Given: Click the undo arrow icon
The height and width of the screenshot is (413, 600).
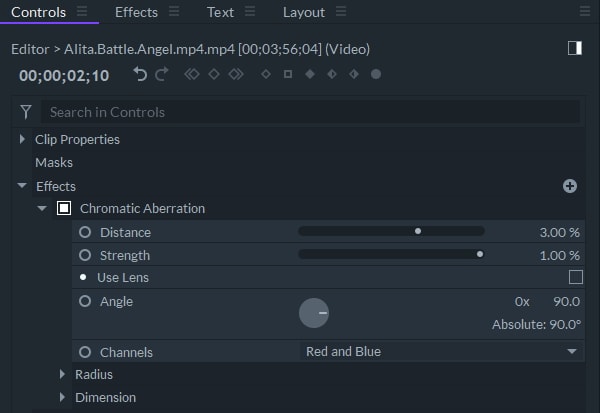Looking at the screenshot, I should tap(141, 74).
